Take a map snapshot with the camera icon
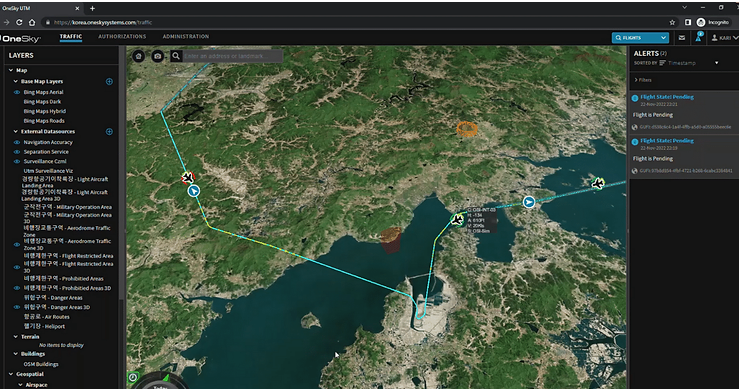740x389 pixels. 158,56
